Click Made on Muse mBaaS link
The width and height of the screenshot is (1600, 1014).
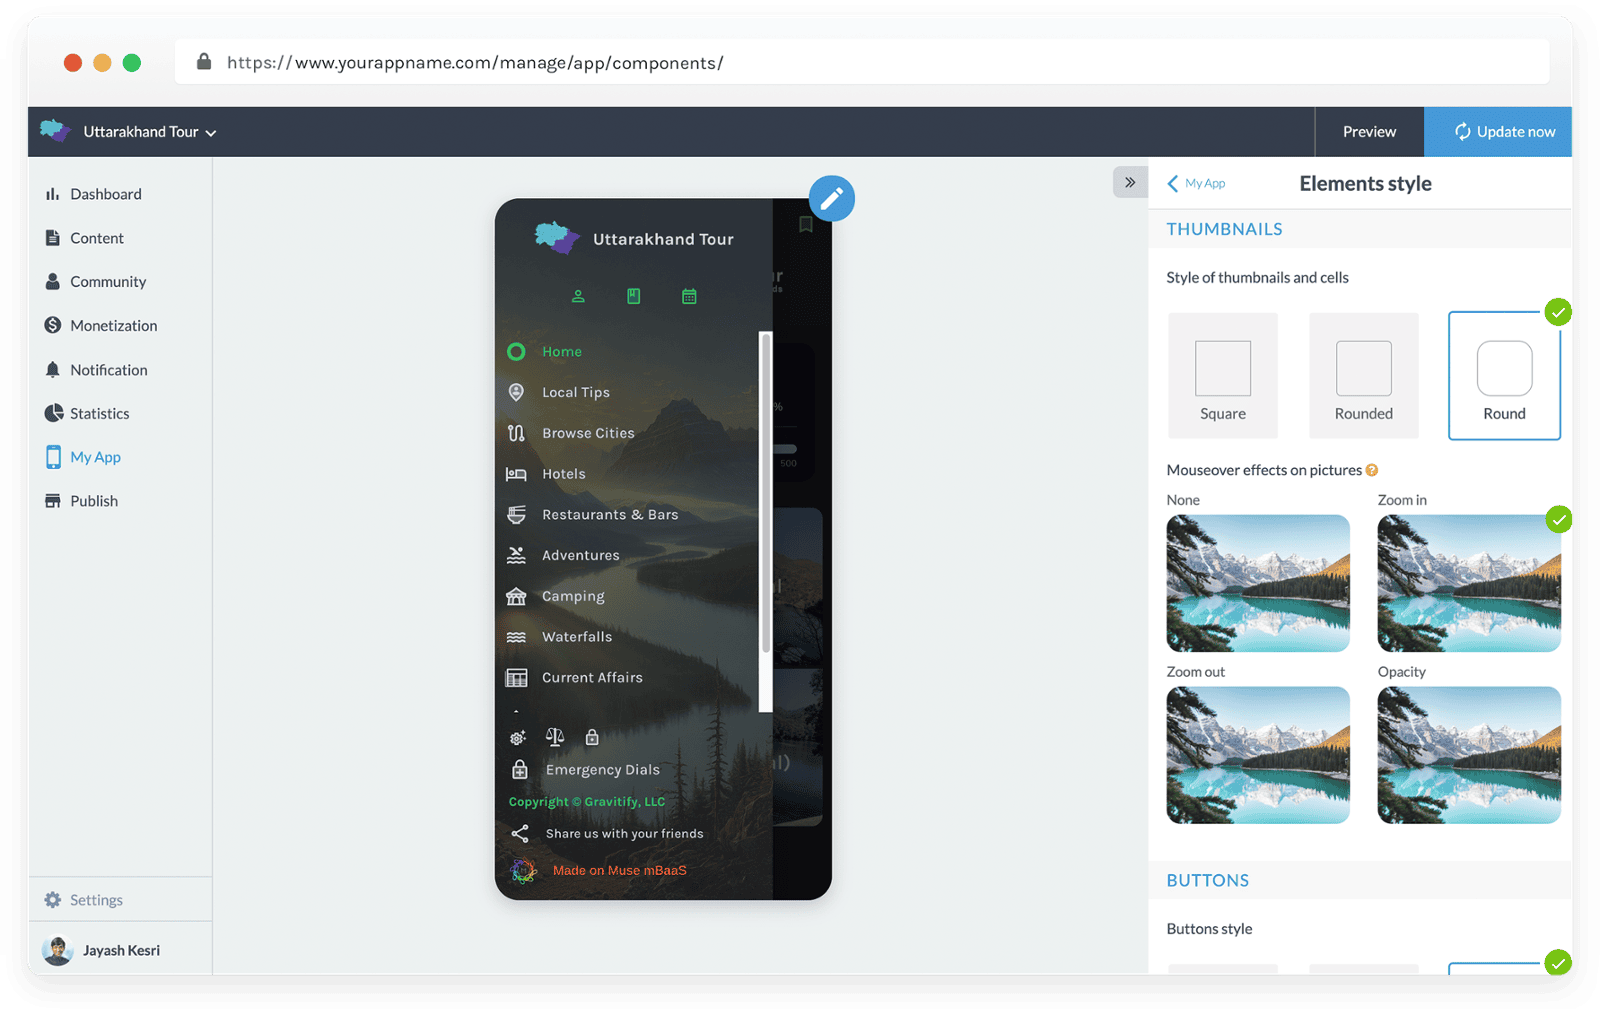point(619,870)
